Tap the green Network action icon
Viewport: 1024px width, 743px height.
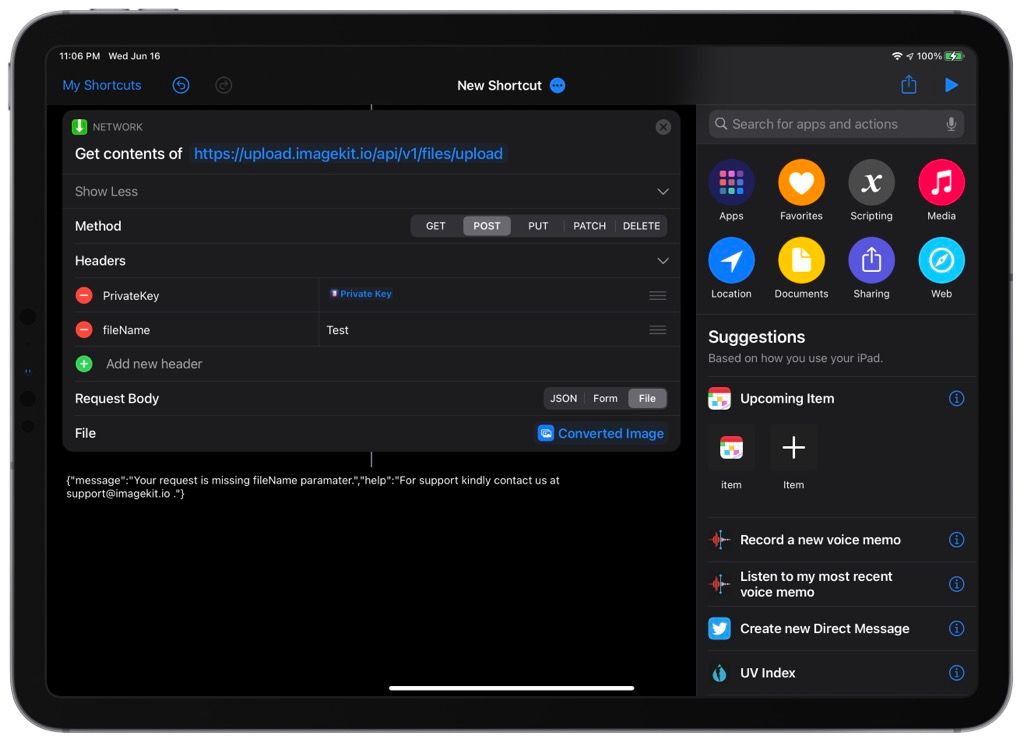pyautogui.click(x=80, y=127)
